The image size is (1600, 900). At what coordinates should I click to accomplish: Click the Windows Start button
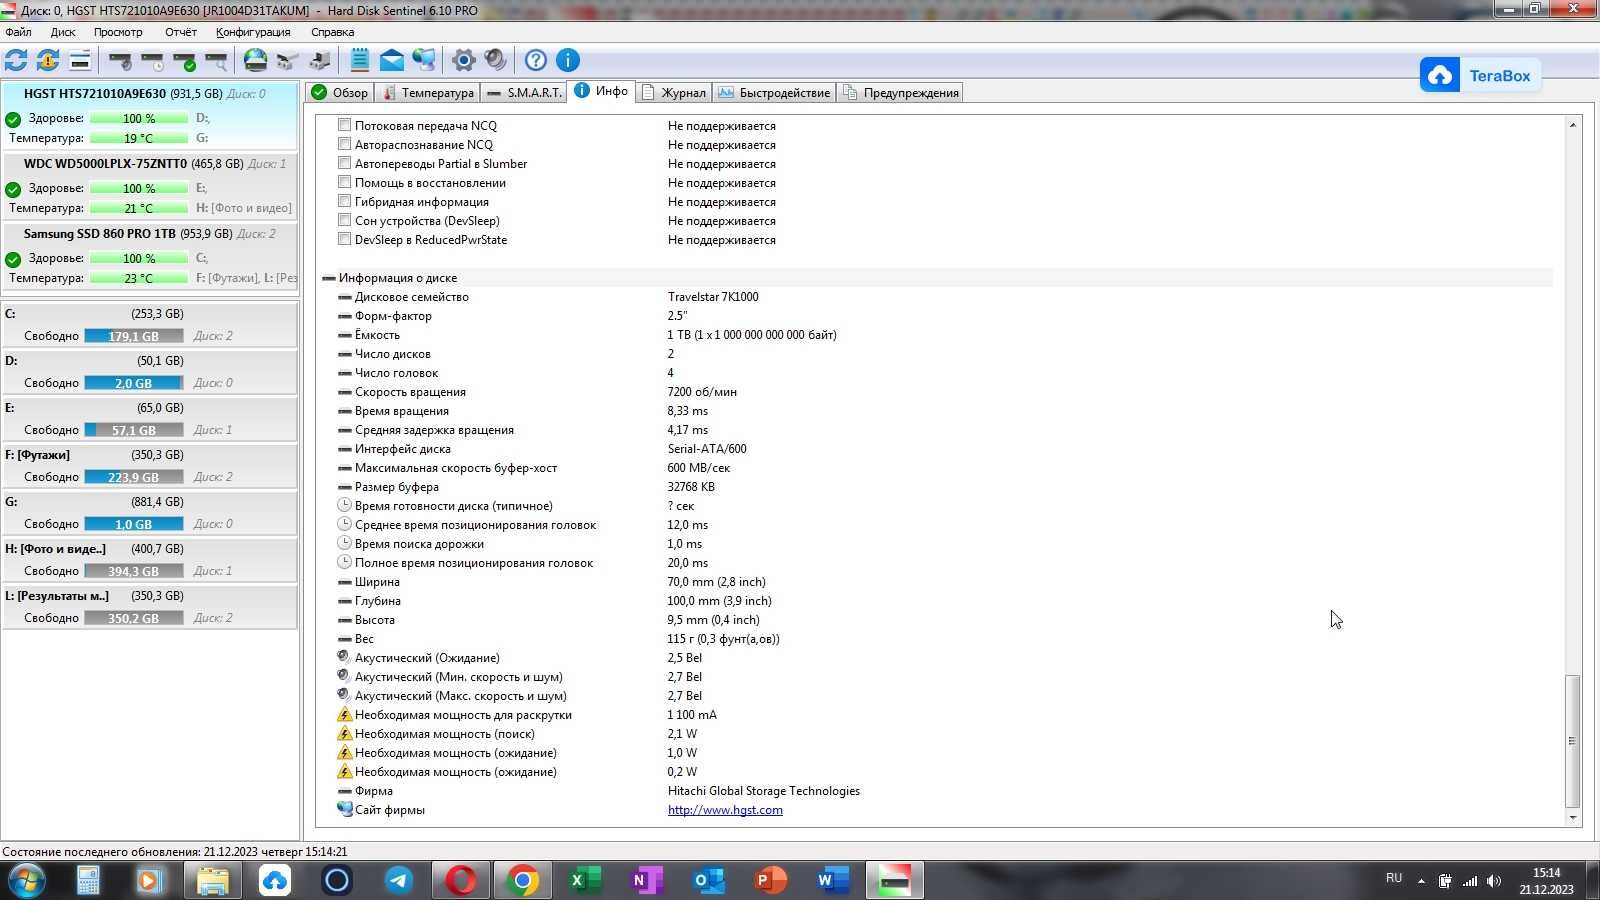coord(27,881)
